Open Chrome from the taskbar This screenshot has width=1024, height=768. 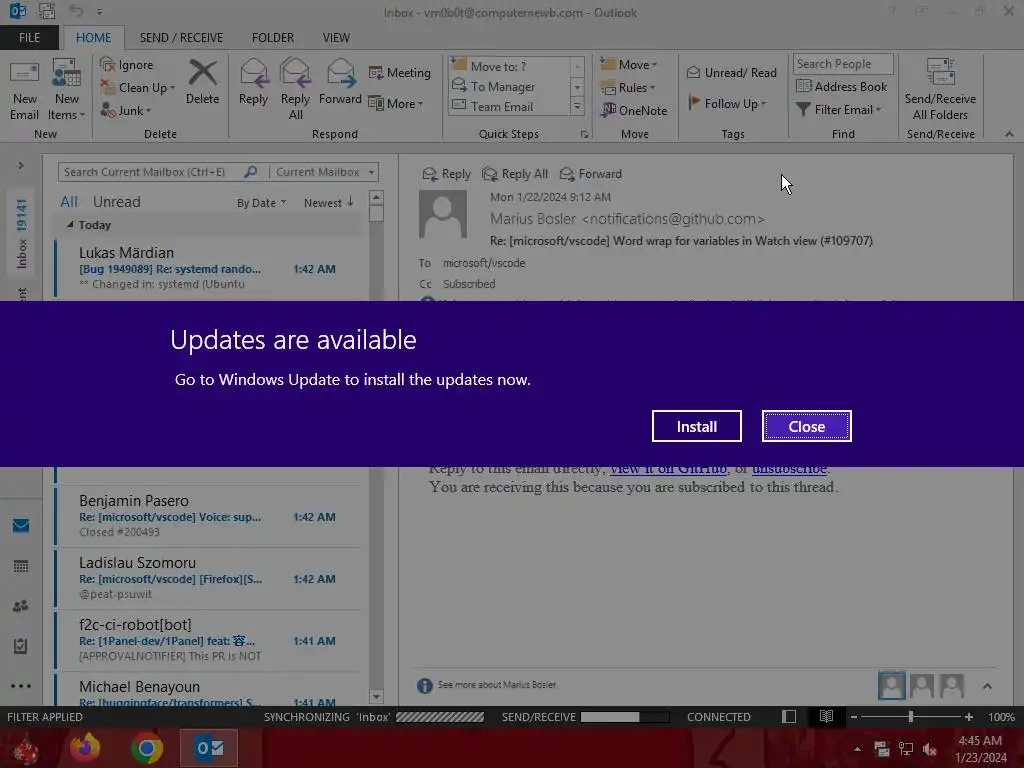147,748
